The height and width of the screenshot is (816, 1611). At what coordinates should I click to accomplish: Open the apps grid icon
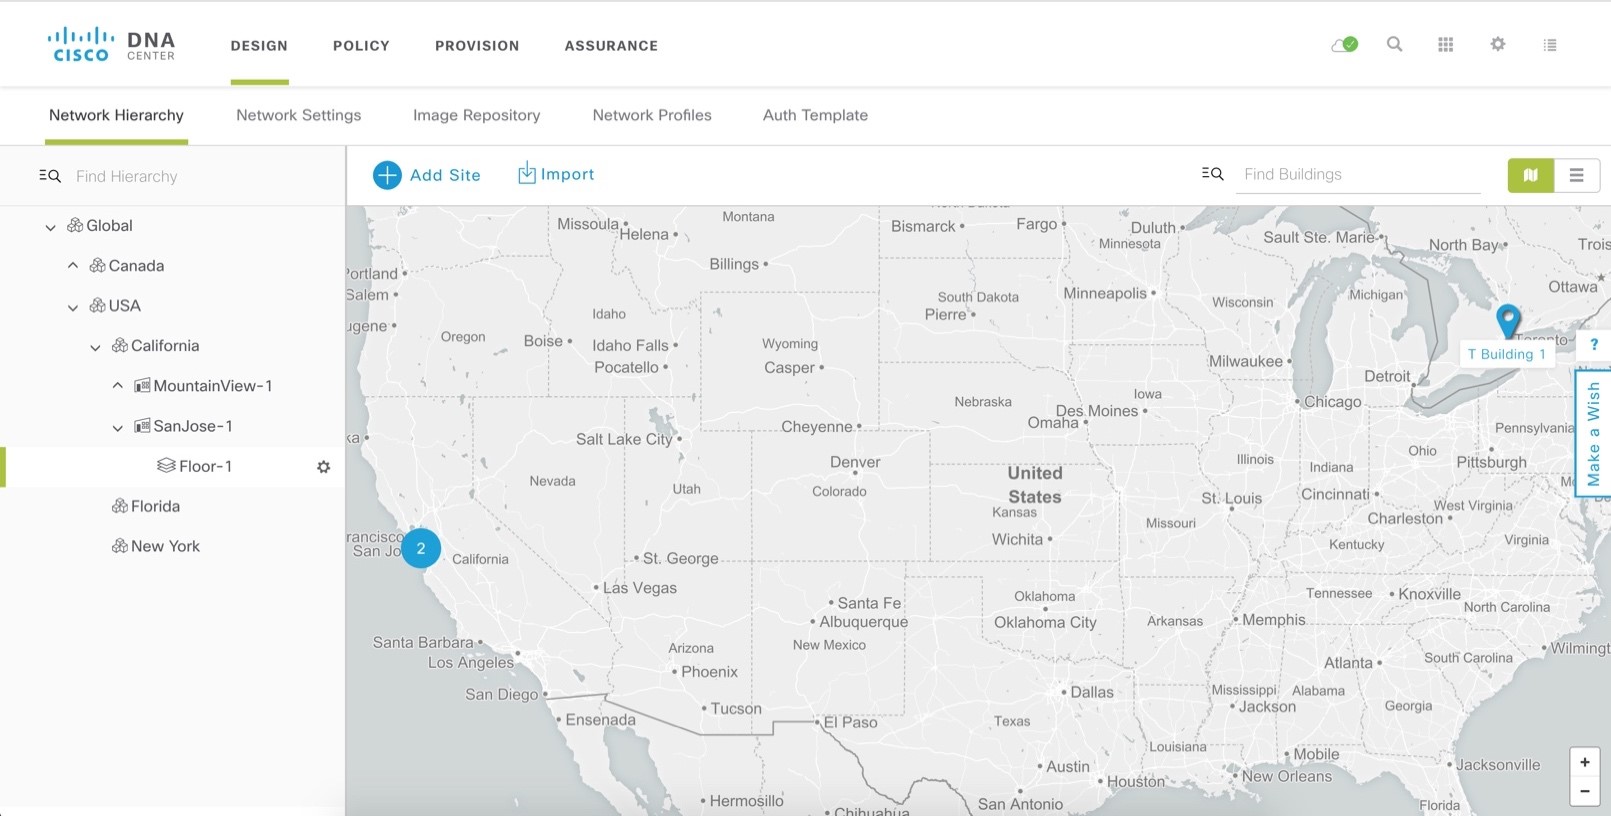click(1445, 45)
